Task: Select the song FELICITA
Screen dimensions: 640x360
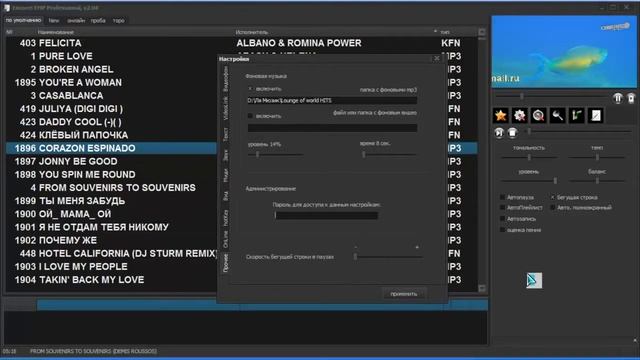Action: tap(60, 43)
